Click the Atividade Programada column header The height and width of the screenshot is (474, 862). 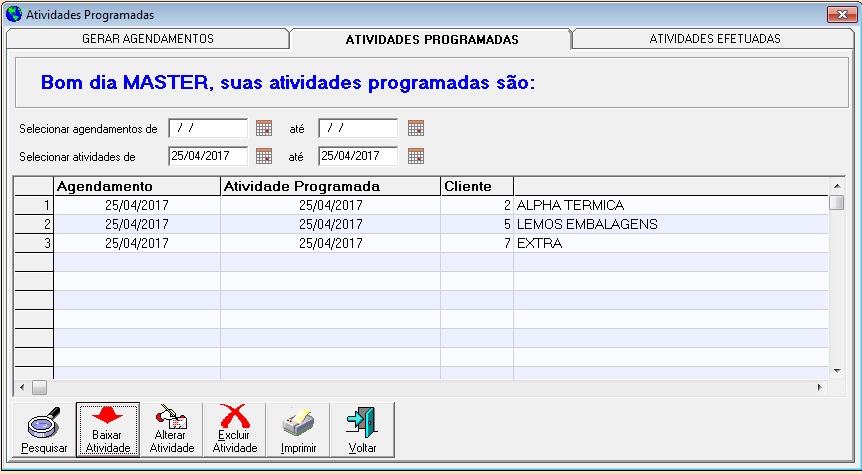[x=330, y=186]
